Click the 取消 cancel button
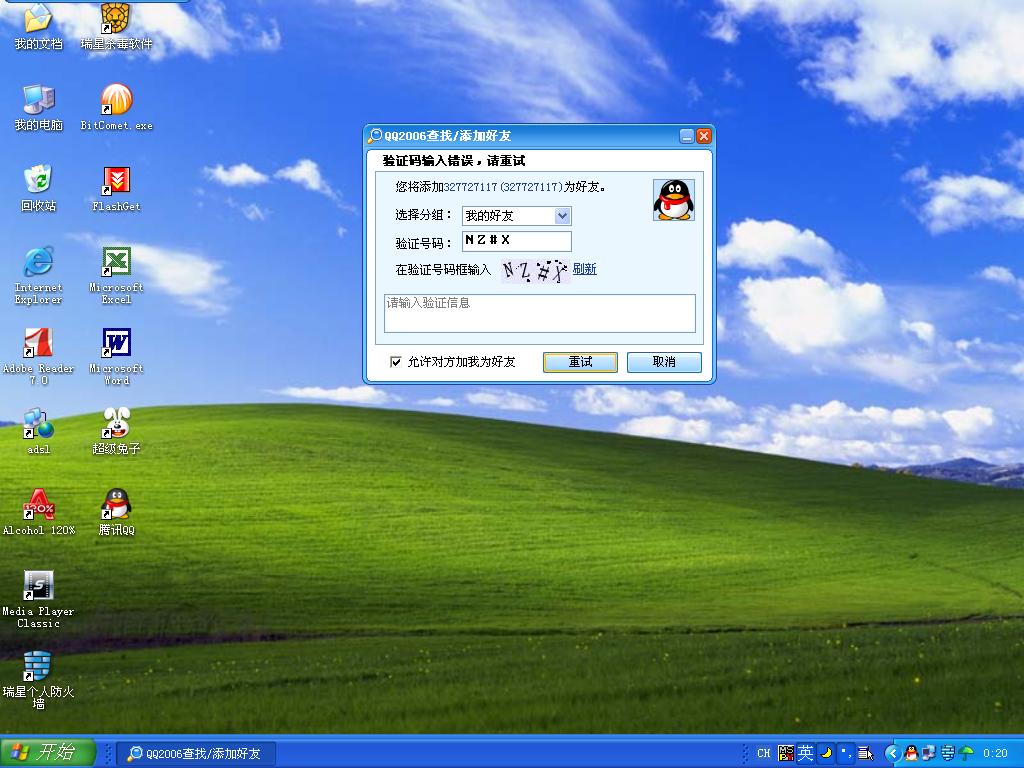This screenshot has width=1024, height=768. point(664,362)
